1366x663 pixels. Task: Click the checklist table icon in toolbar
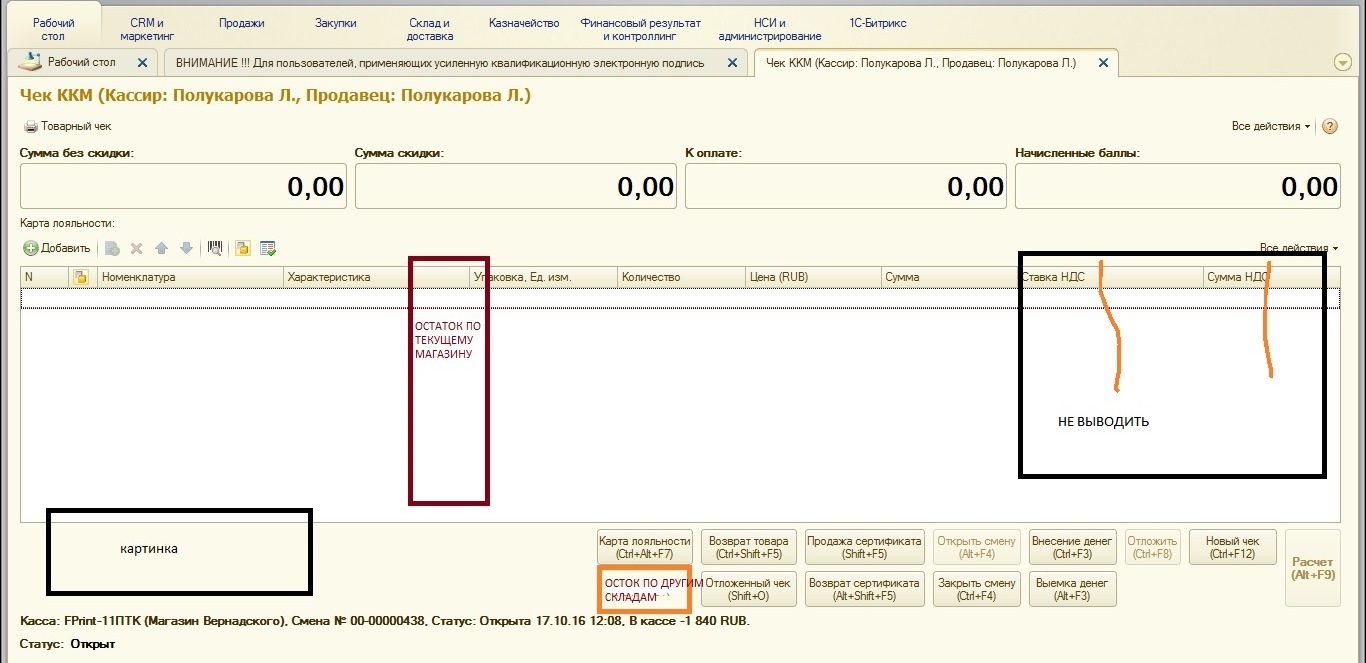coord(267,248)
